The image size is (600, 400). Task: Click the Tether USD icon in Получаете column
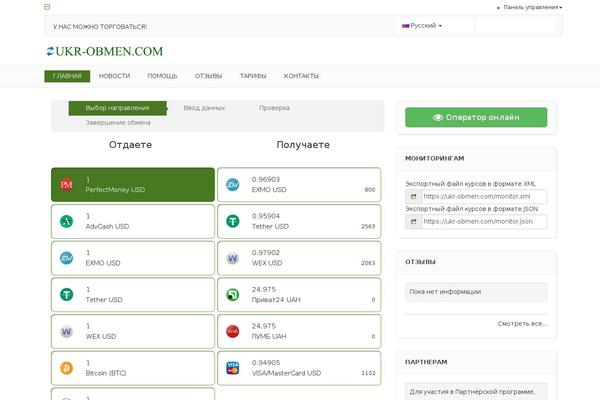click(233, 221)
